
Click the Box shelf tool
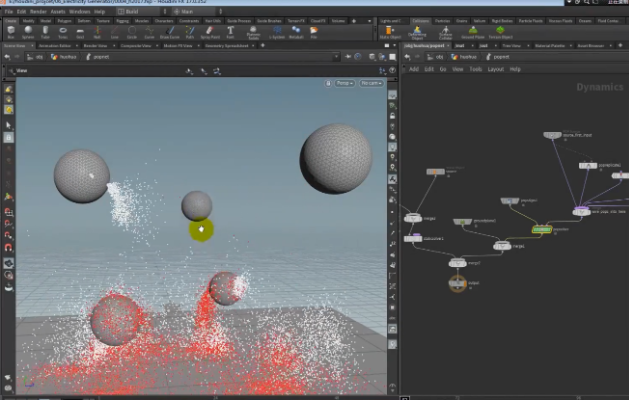[x=11, y=33]
